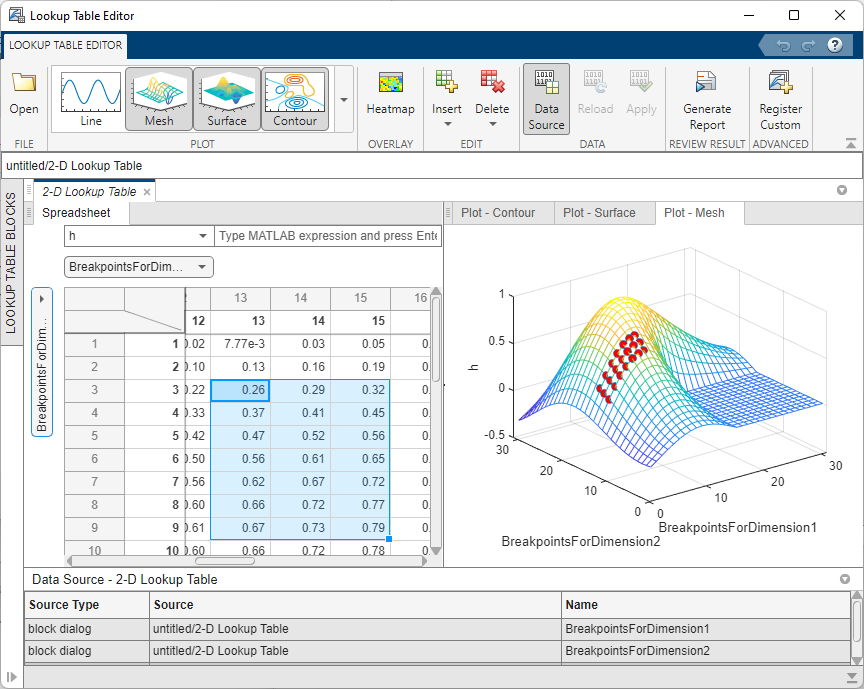Click the Insert rows/columns icon
This screenshot has width=864, height=689.
[x=446, y=82]
